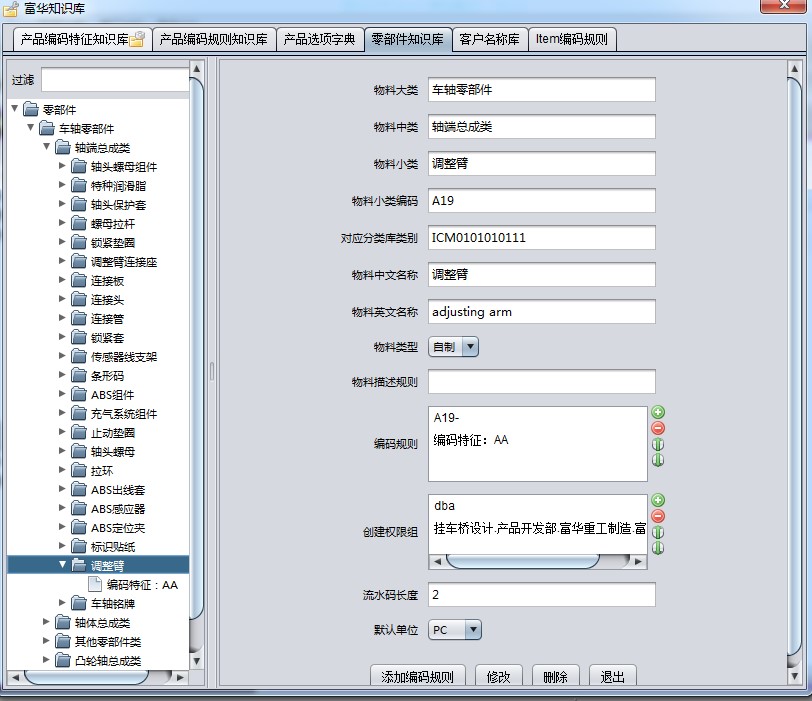Switch to the 产品选项字典 tab

319,40
